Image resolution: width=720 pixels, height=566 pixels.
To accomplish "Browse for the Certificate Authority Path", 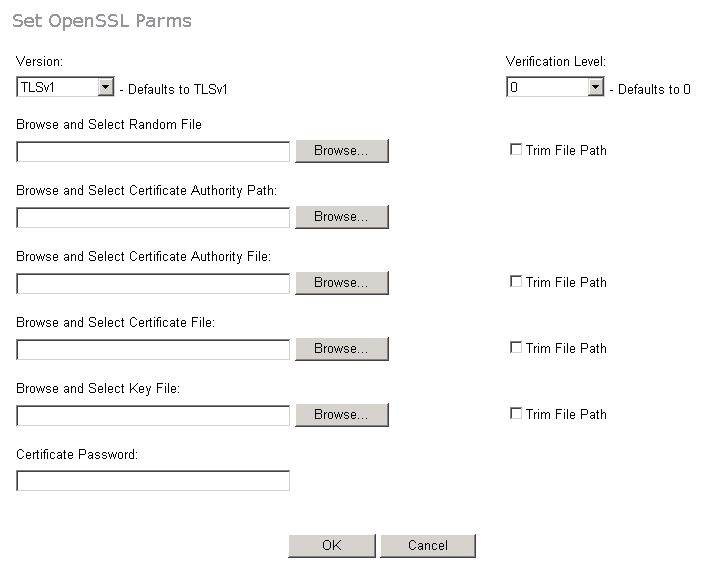I will [x=341, y=217].
